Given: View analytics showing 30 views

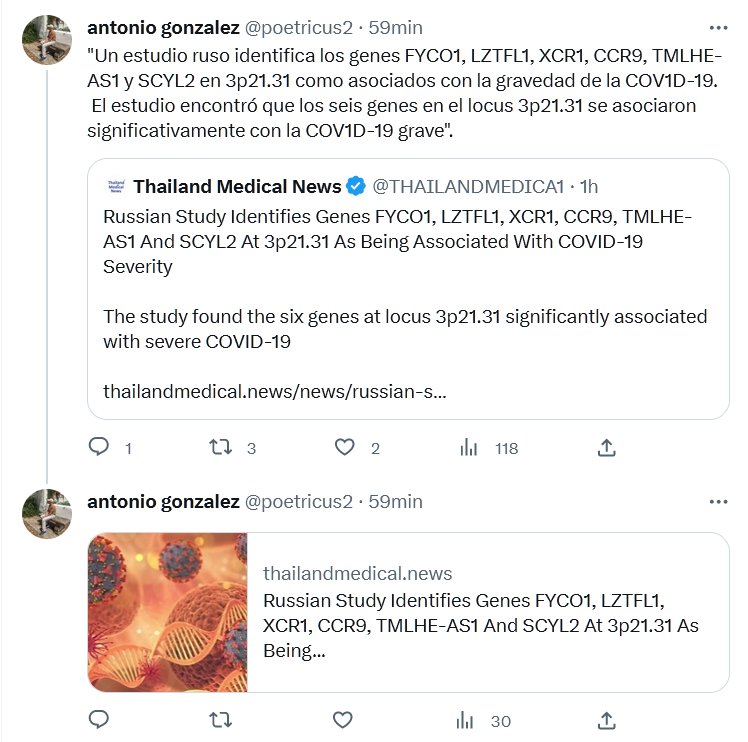Looking at the screenshot, I should [466, 720].
